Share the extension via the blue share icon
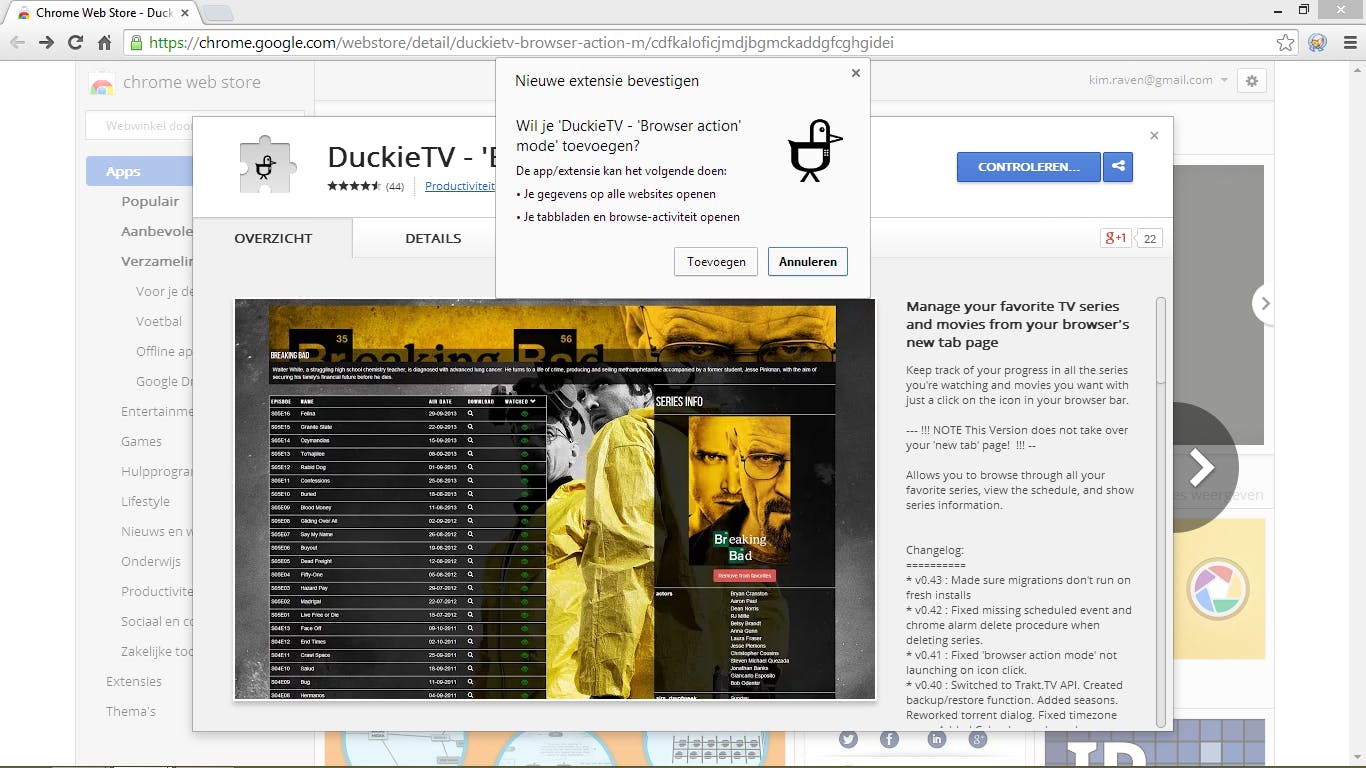Screen dimensions: 1366x768 (1117, 167)
